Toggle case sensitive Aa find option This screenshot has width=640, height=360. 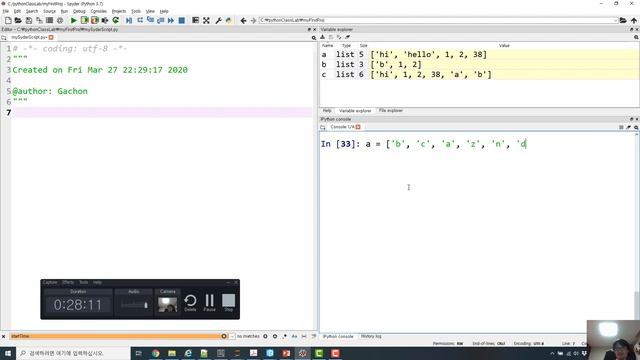tap(294, 336)
